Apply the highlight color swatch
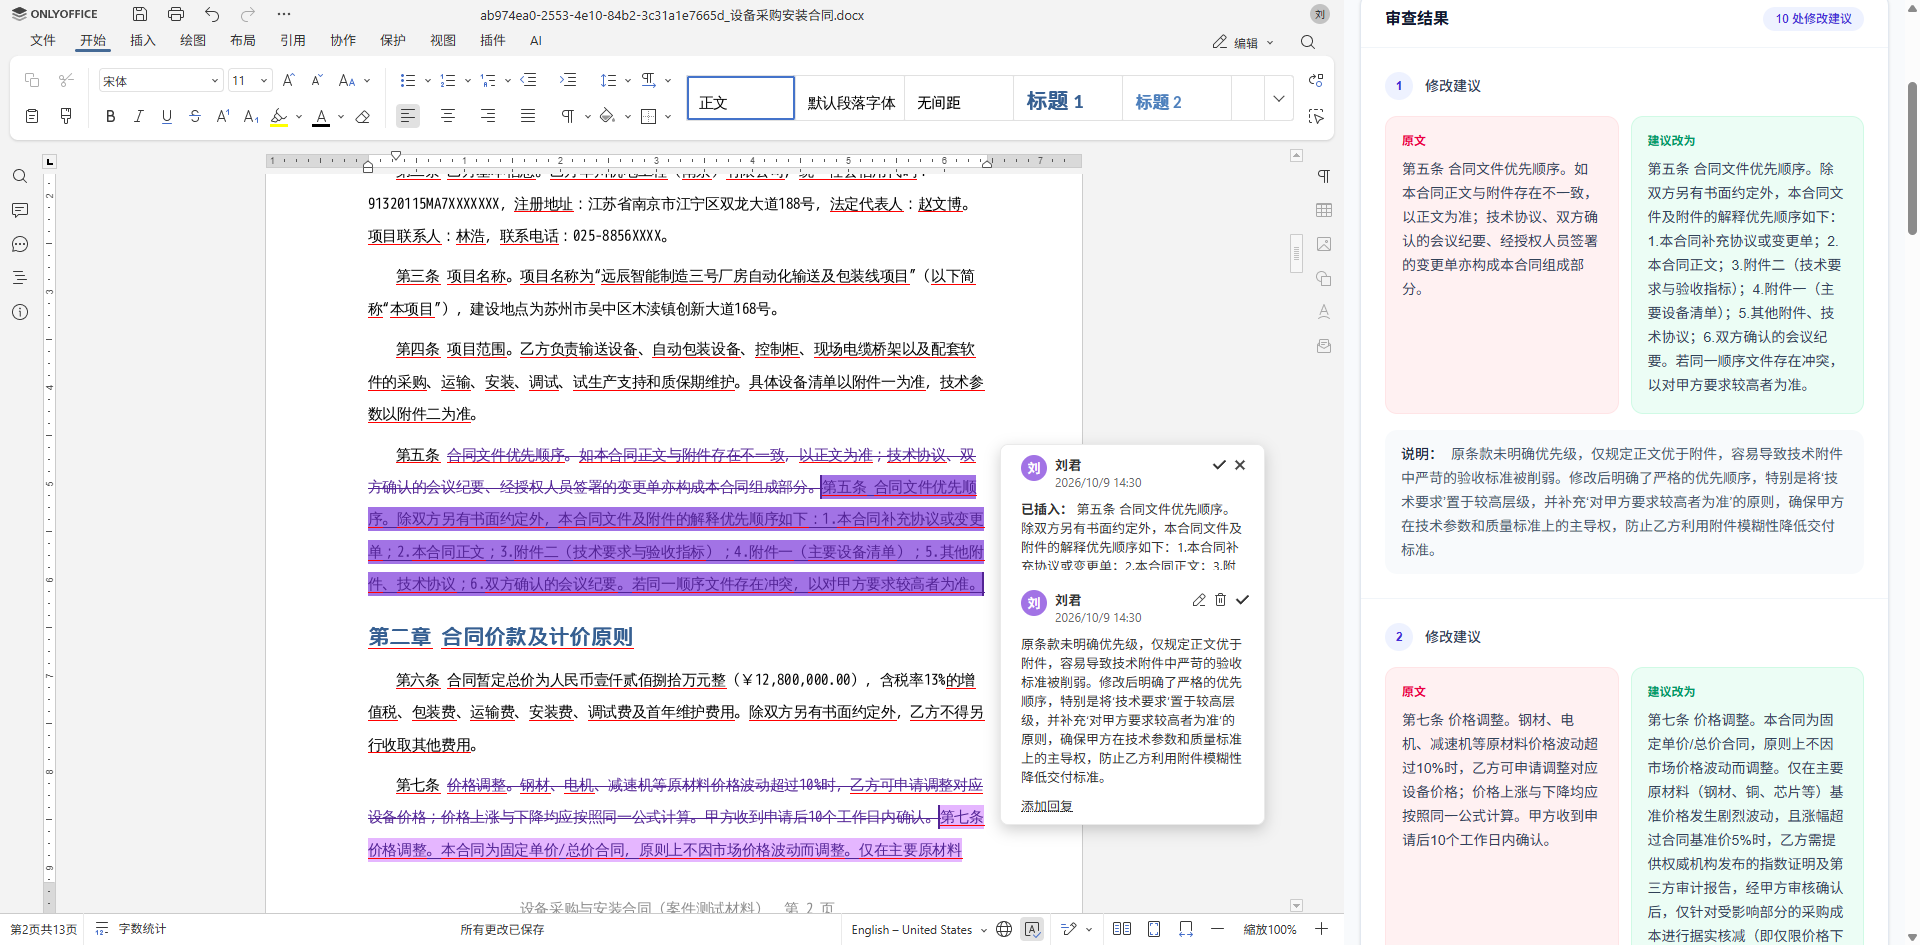The width and height of the screenshot is (1920, 945). (x=279, y=116)
